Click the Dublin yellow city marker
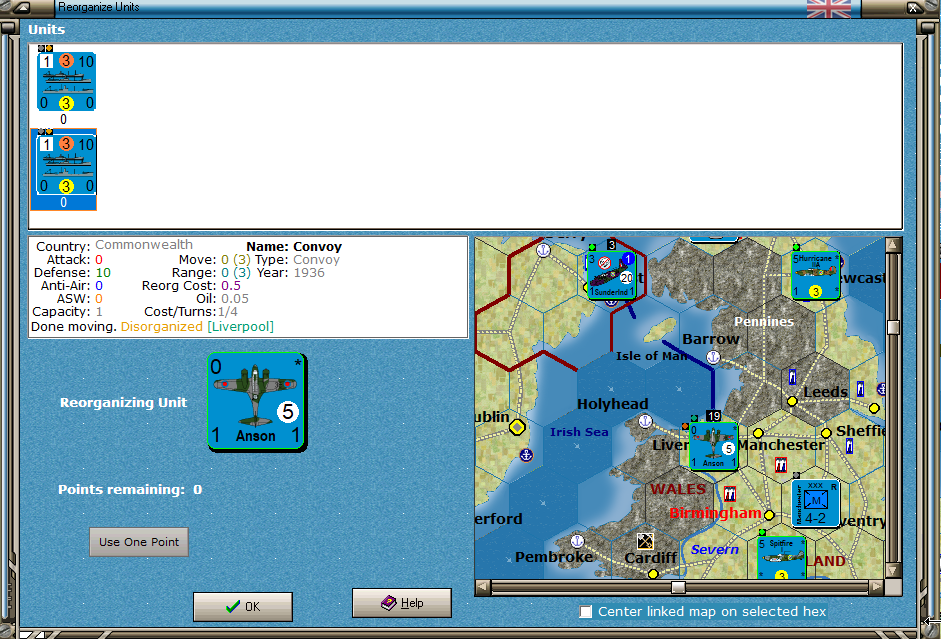This screenshot has height=639, width=941. 517,427
